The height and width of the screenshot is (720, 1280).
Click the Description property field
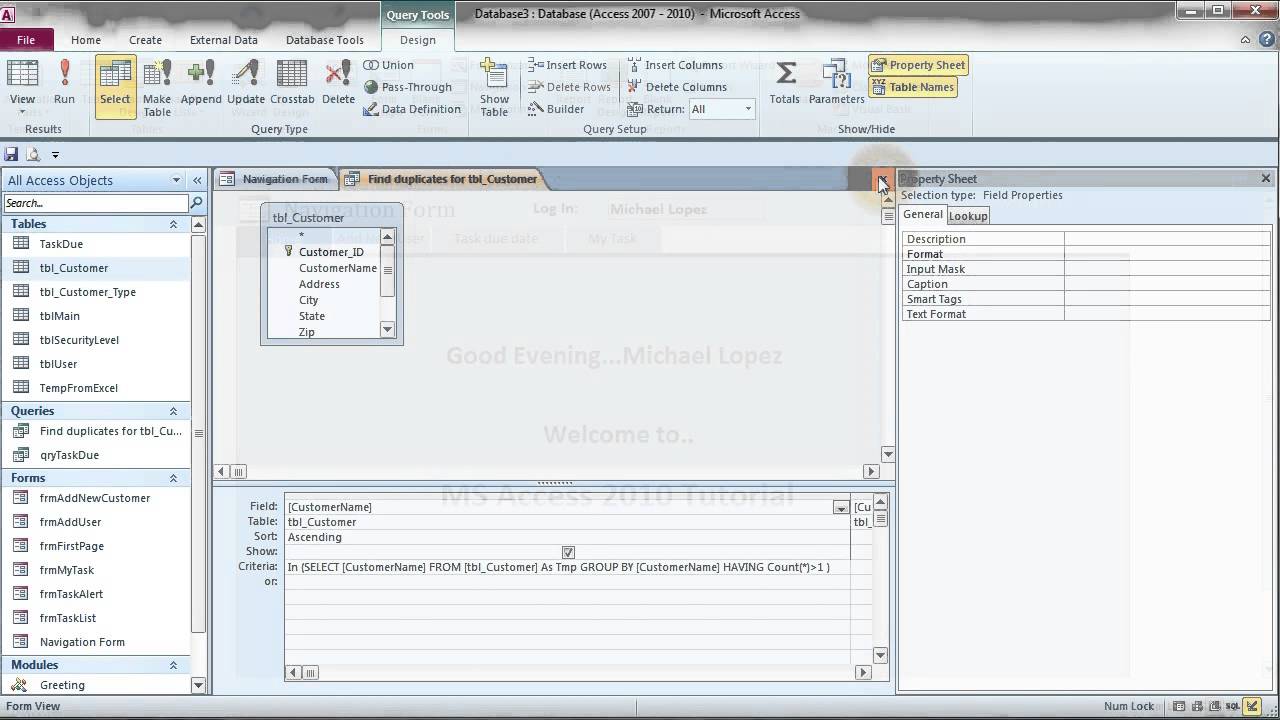(1167, 239)
